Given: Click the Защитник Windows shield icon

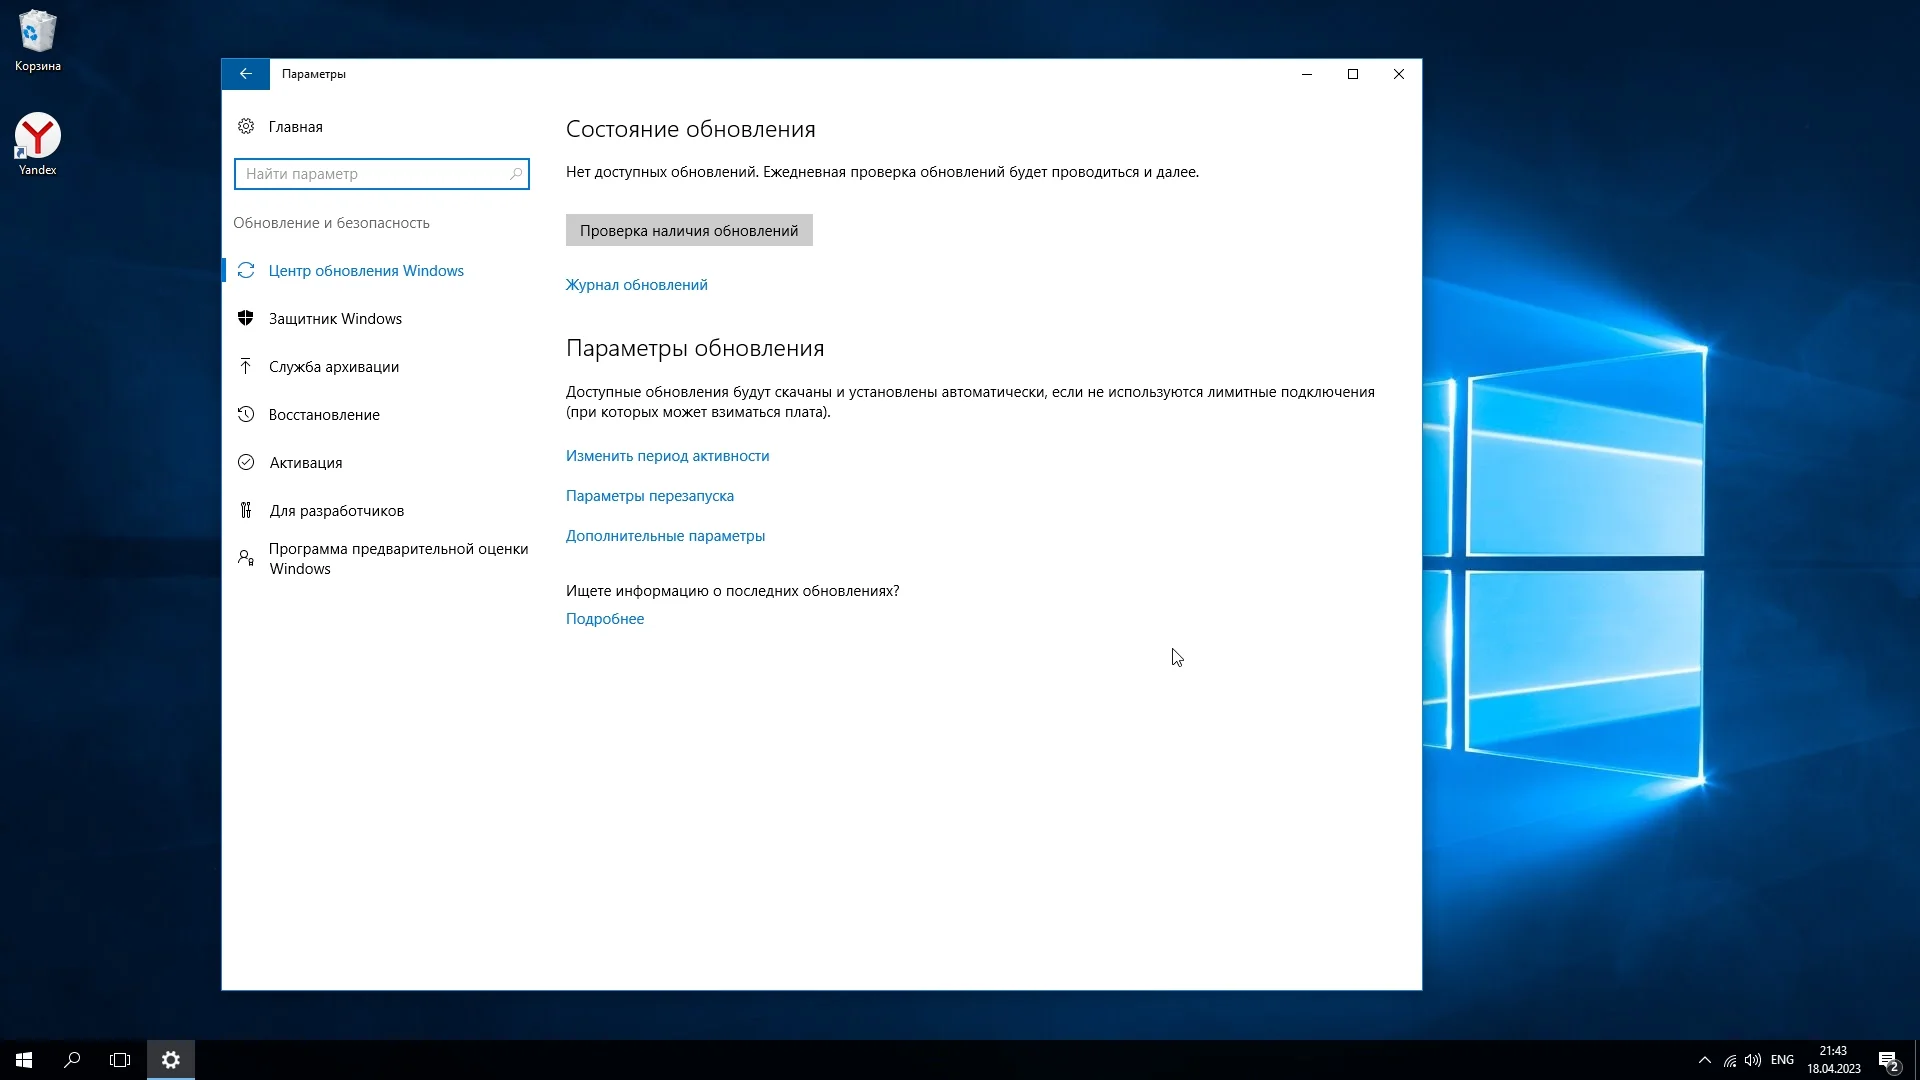Looking at the screenshot, I should (246, 318).
